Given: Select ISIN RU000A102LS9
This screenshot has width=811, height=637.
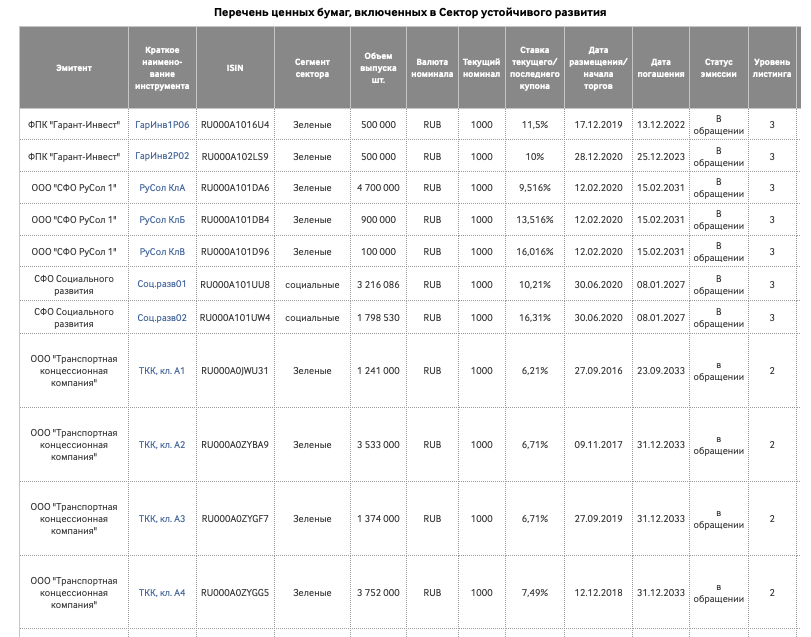Looking at the screenshot, I should pos(235,156).
